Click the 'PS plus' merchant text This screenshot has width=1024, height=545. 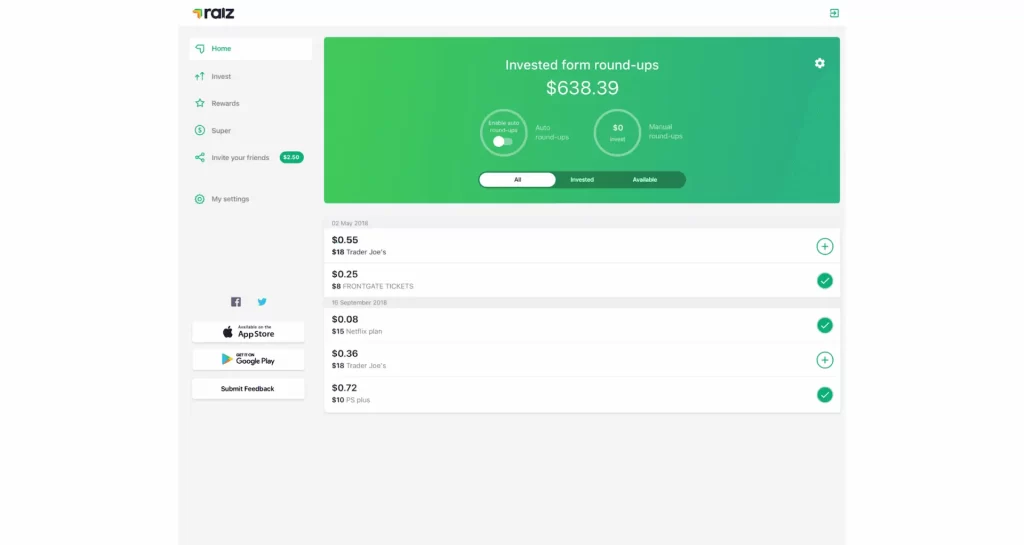(358, 400)
